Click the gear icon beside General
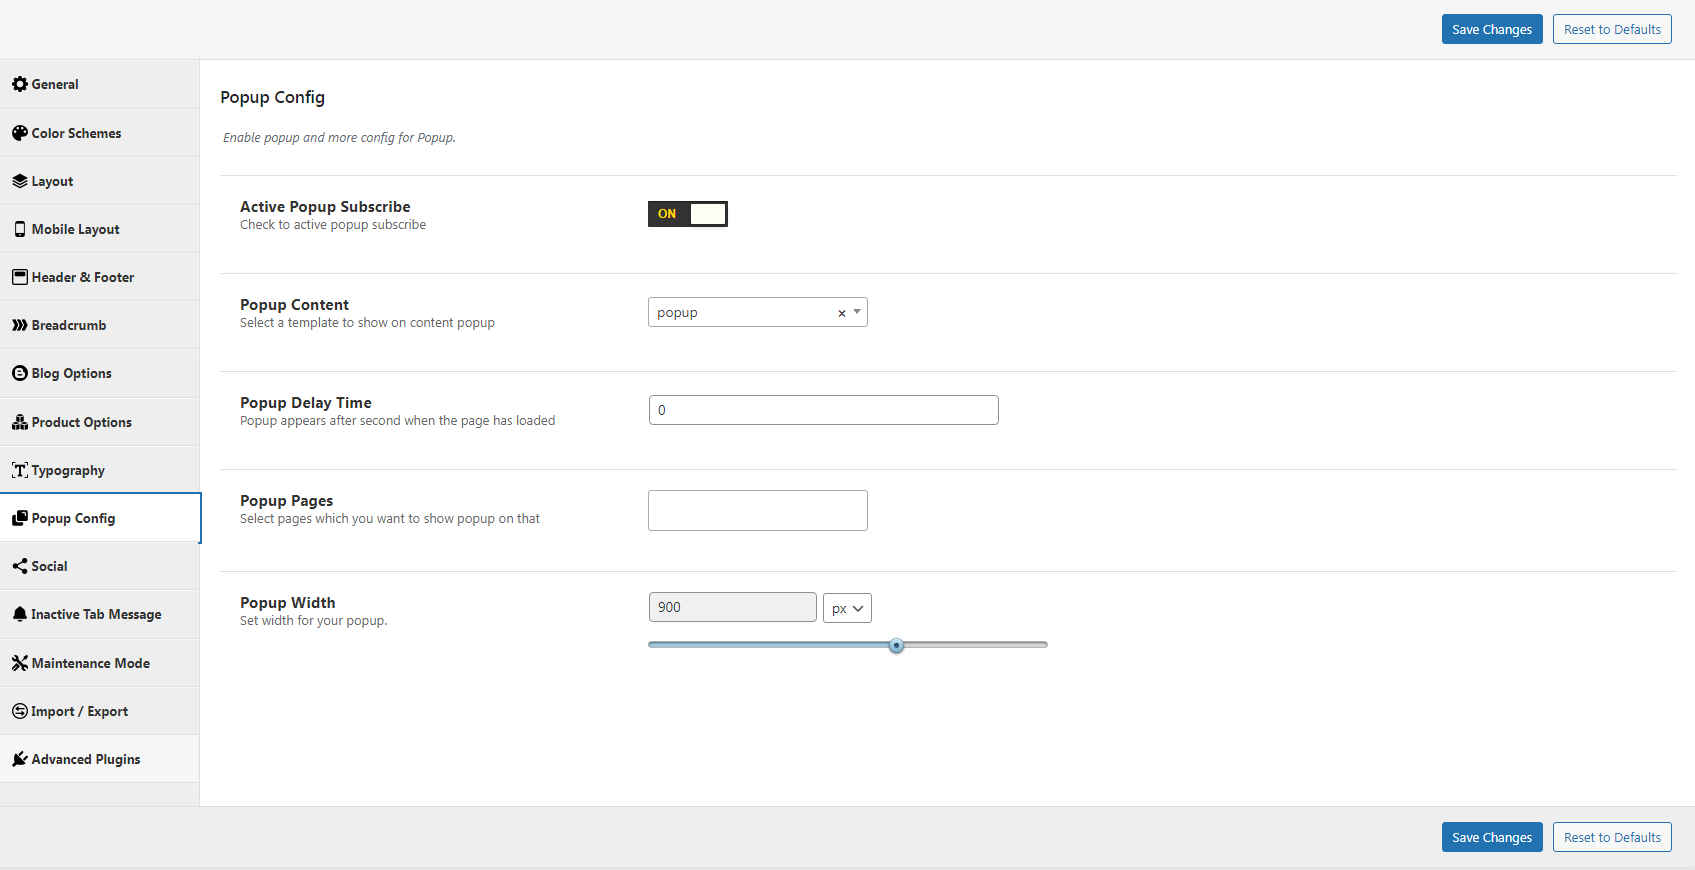The width and height of the screenshot is (1695, 870). pos(19,84)
